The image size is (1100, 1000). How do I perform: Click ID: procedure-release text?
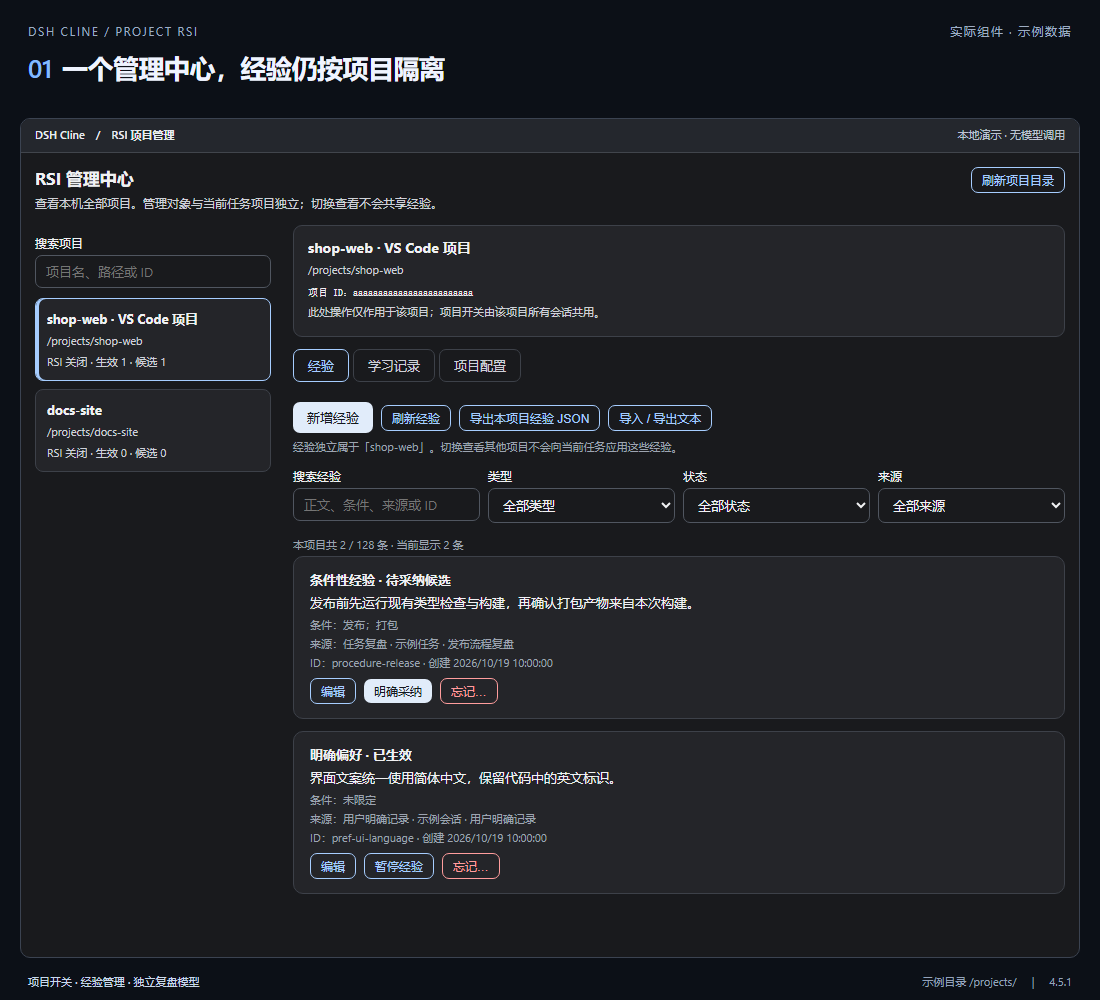tap(365, 663)
